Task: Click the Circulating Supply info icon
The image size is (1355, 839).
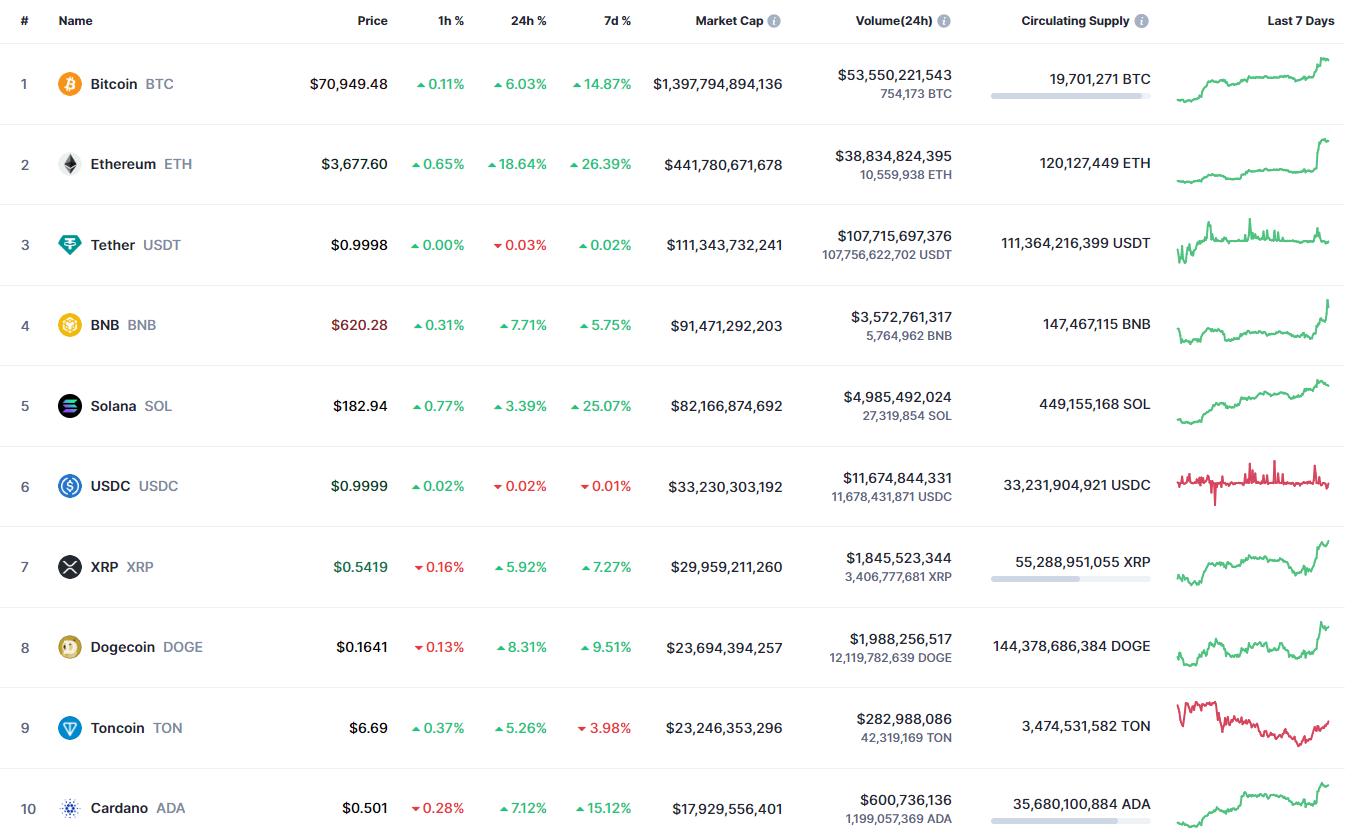Action: click(x=1142, y=21)
